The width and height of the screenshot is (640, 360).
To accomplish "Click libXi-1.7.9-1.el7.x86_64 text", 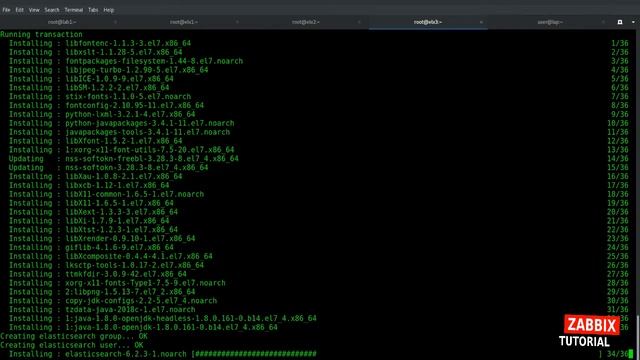I will click(x=117, y=221).
